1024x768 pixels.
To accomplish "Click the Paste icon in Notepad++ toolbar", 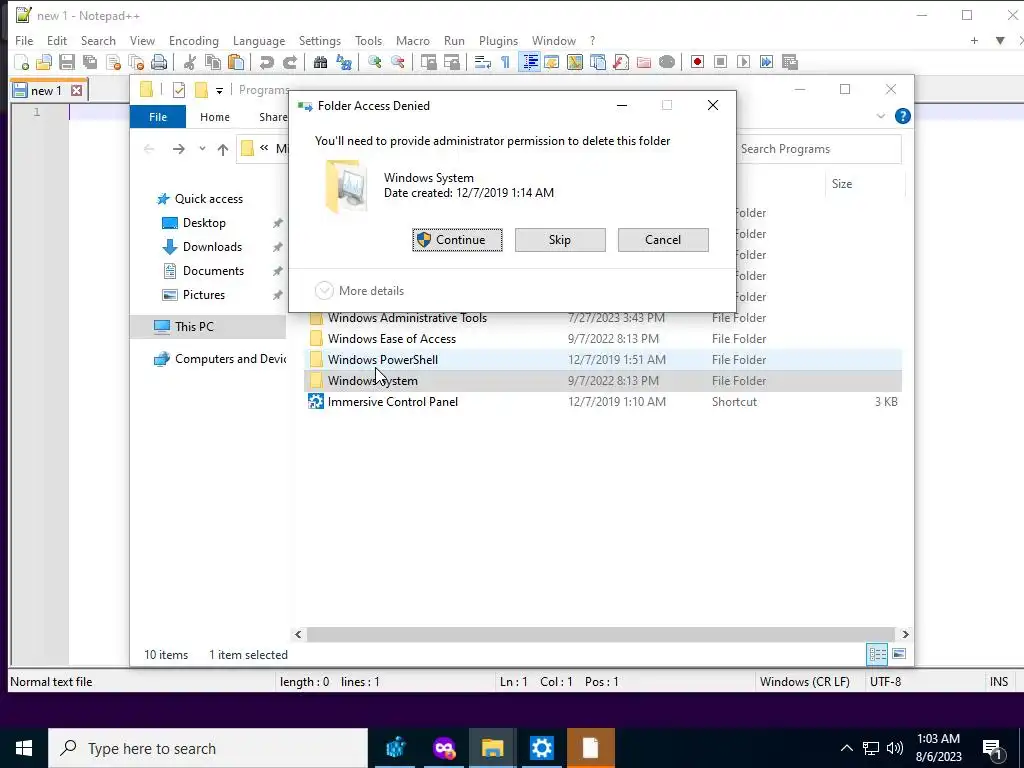I will 236,62.
